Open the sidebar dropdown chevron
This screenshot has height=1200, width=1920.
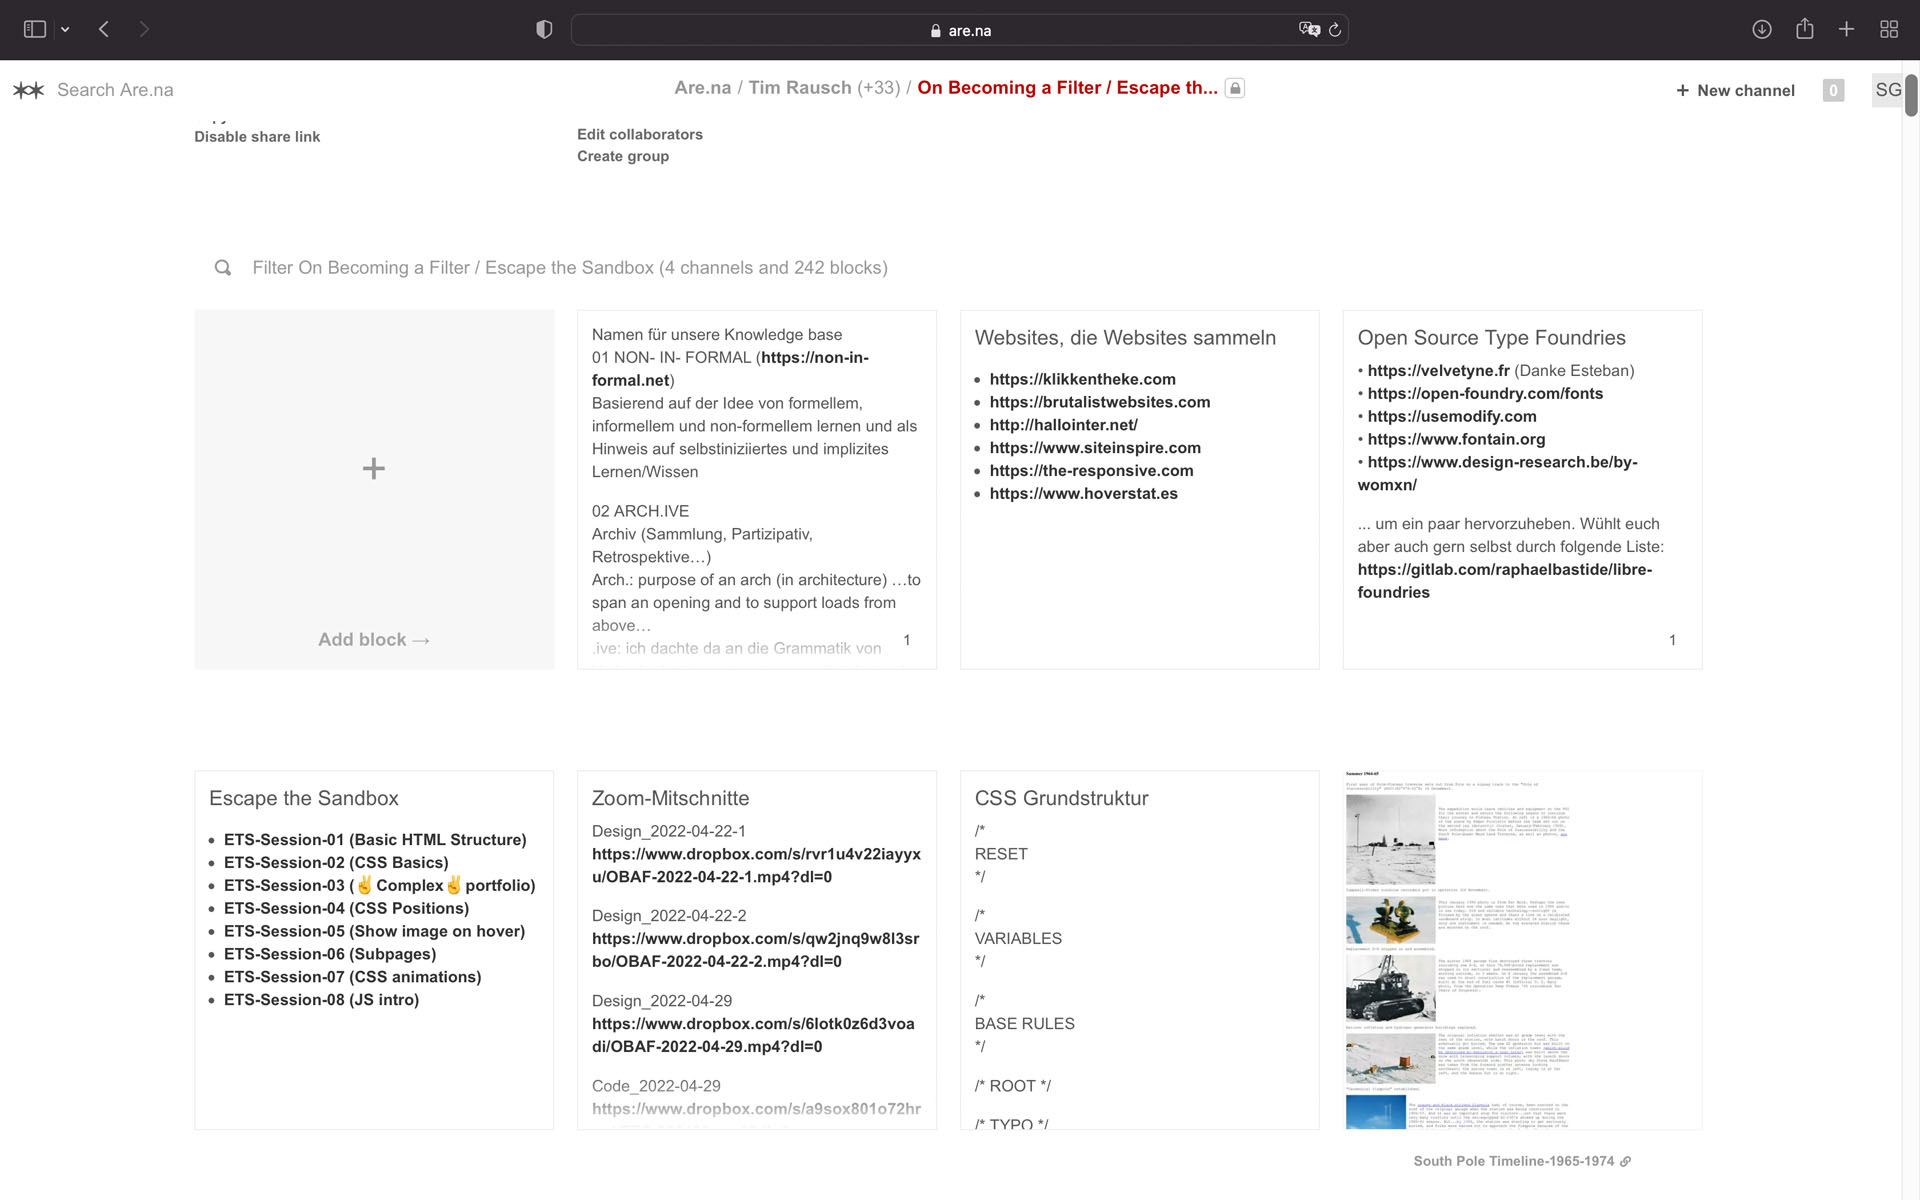coord(65,30)
